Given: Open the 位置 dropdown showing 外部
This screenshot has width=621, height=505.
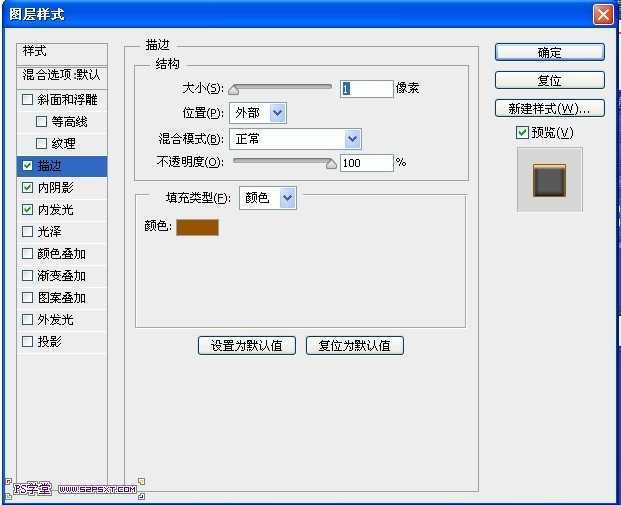Looking at the screenshot, I should pyautogui.click(x=258, y=113).
